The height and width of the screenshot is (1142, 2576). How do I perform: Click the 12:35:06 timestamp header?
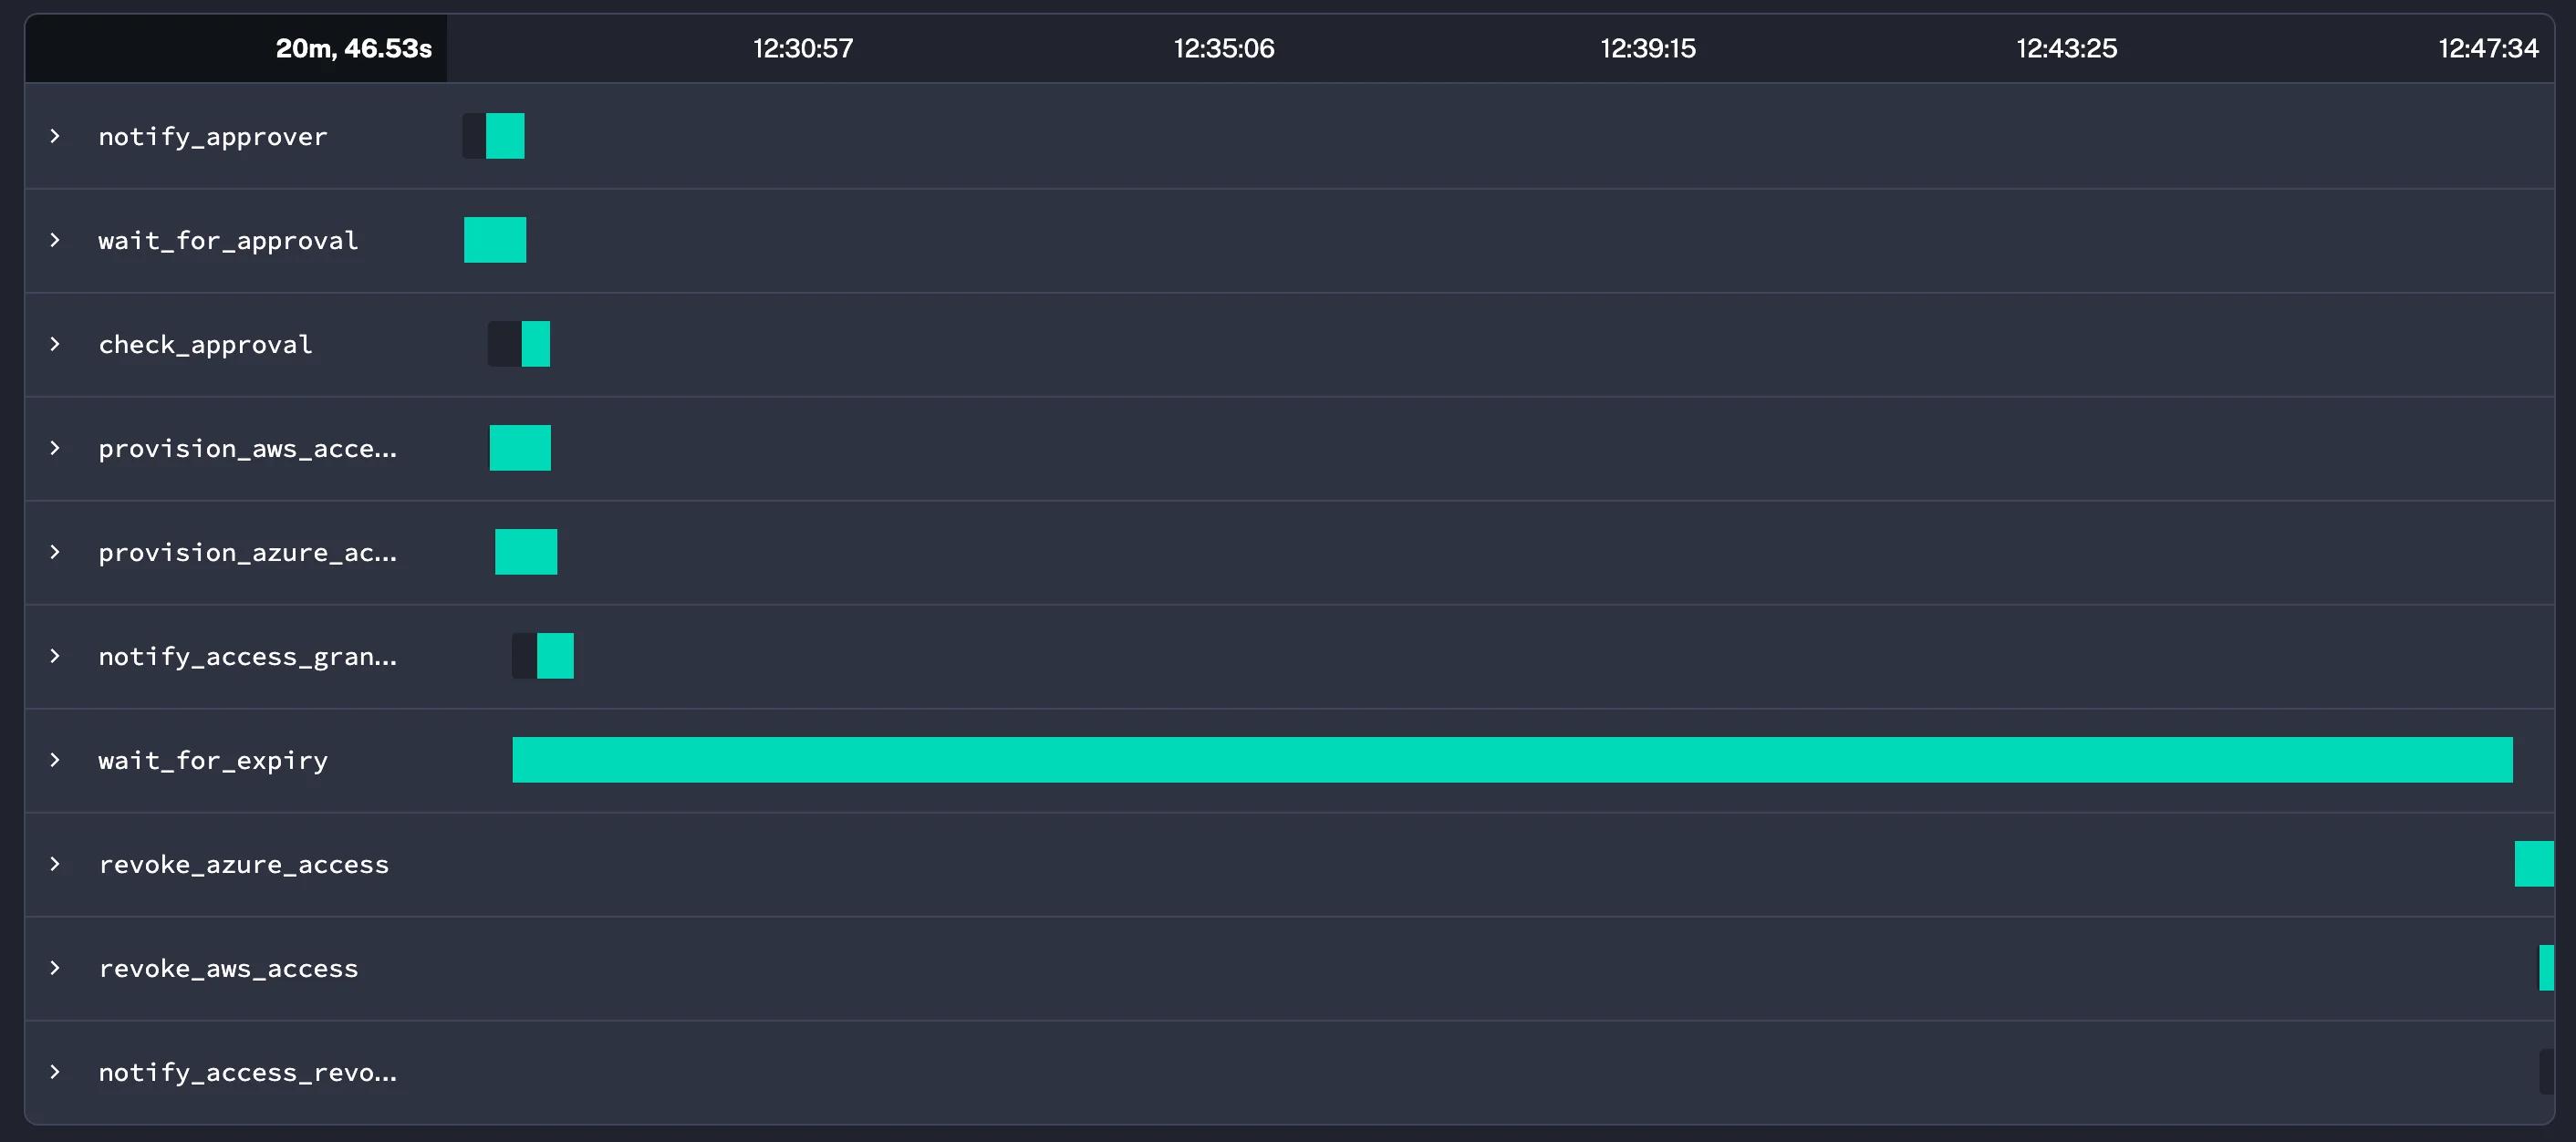tap(1224, 48)
